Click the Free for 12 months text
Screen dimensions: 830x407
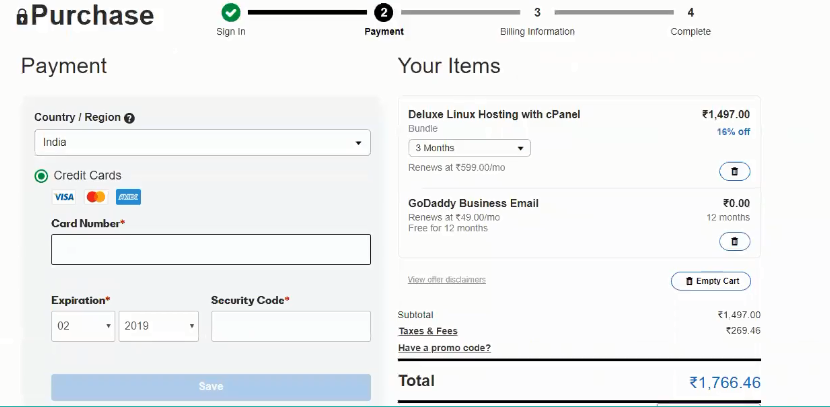448,228
